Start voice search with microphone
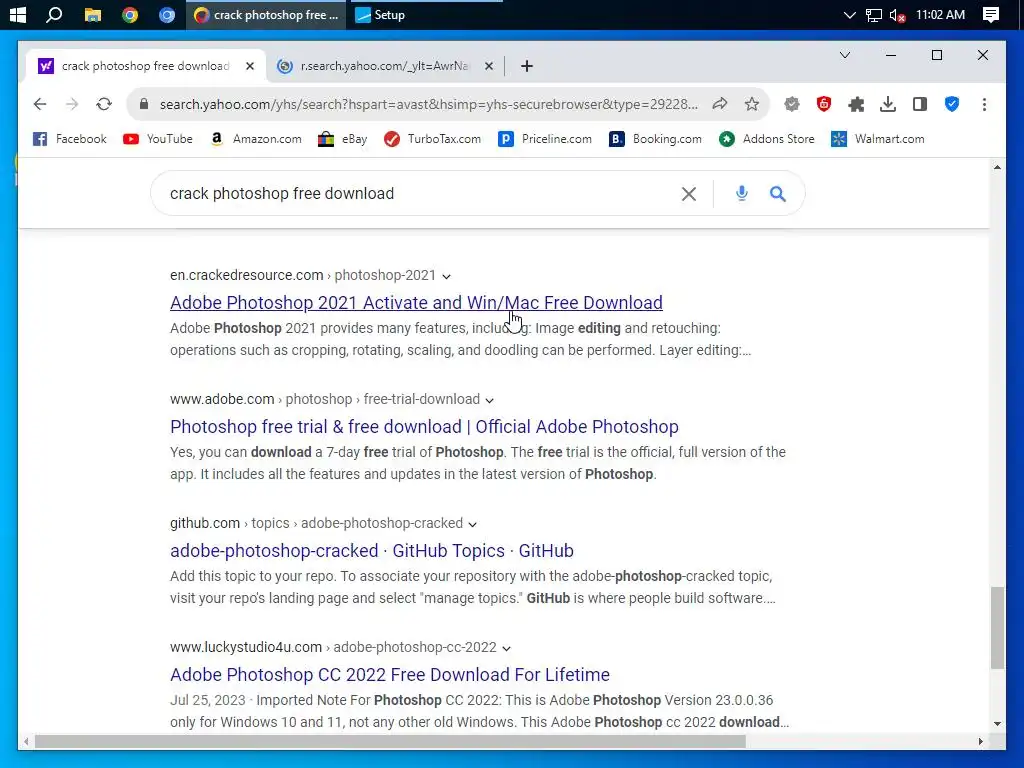 click(741, 193)
